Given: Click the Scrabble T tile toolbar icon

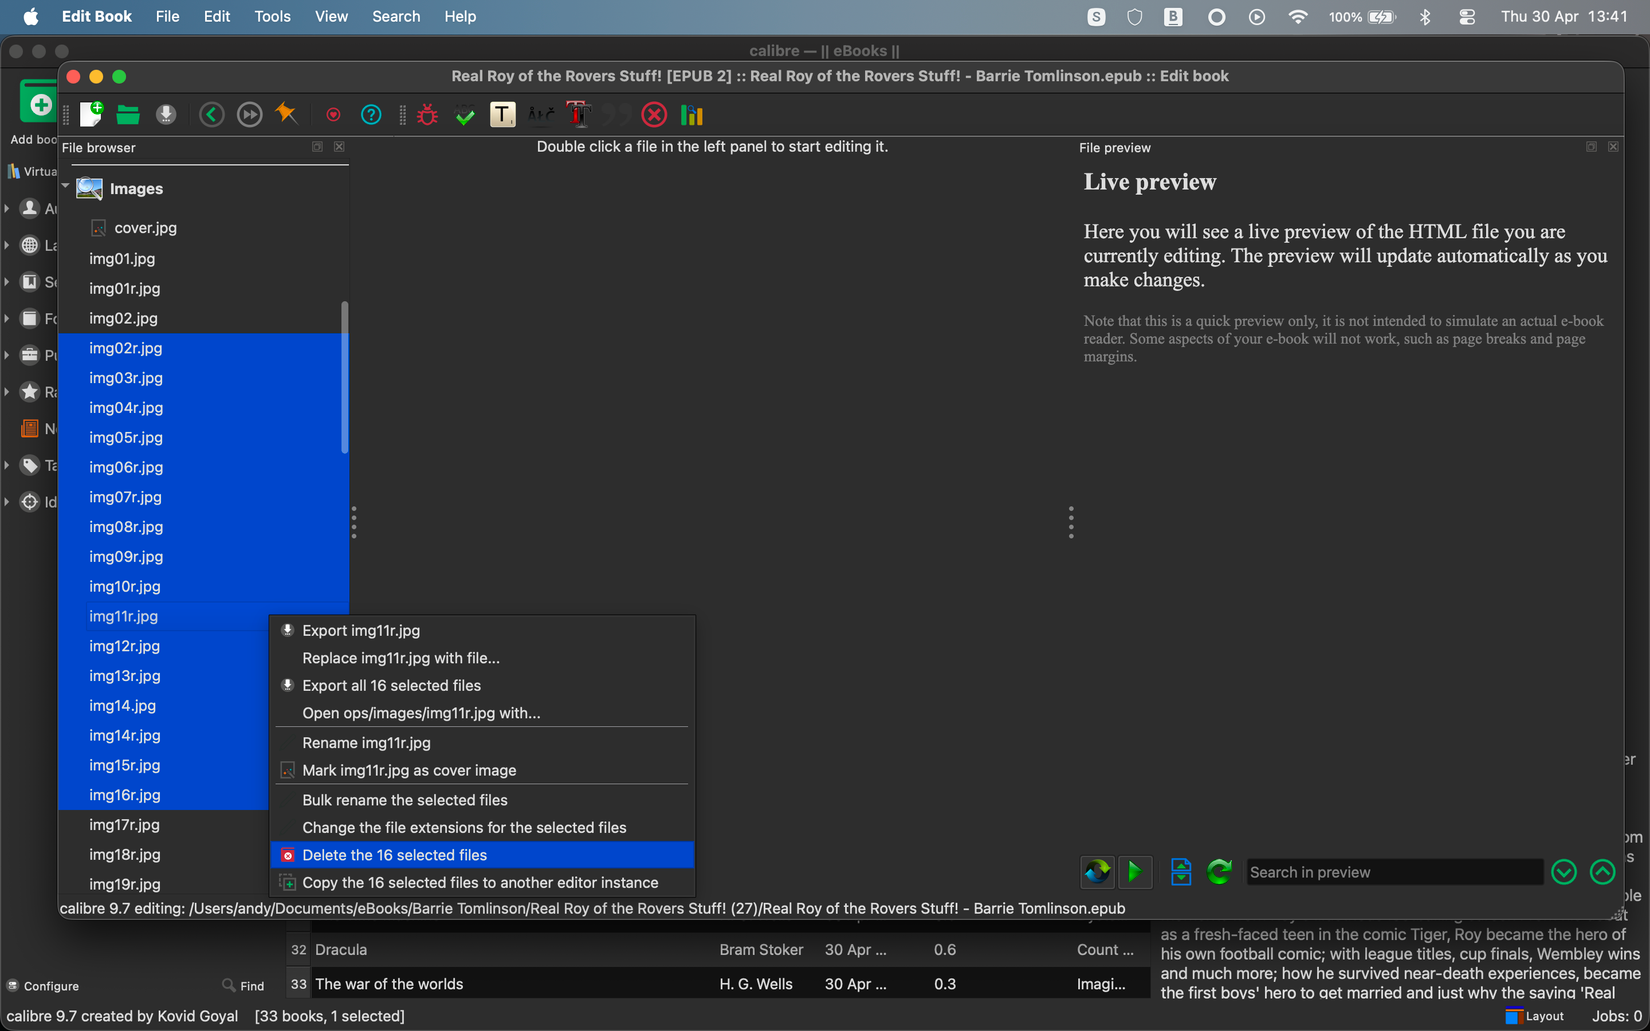Looking at the screenshot, I should point(503,115).
